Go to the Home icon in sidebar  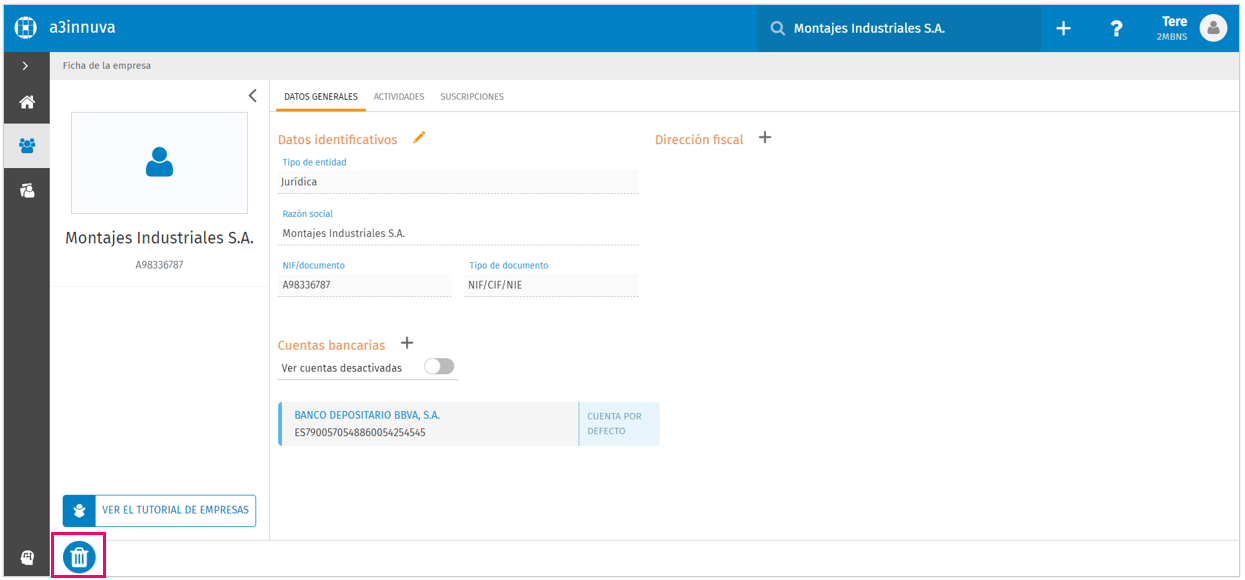[x=27, y=102]
